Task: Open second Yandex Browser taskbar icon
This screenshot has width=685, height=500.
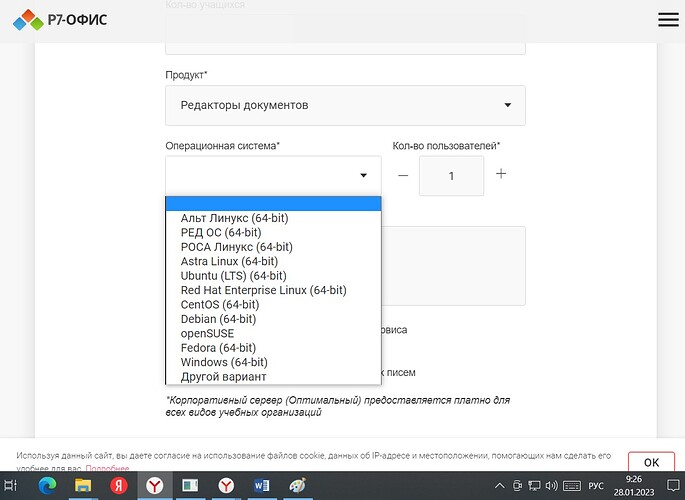Action: point(226,485)
